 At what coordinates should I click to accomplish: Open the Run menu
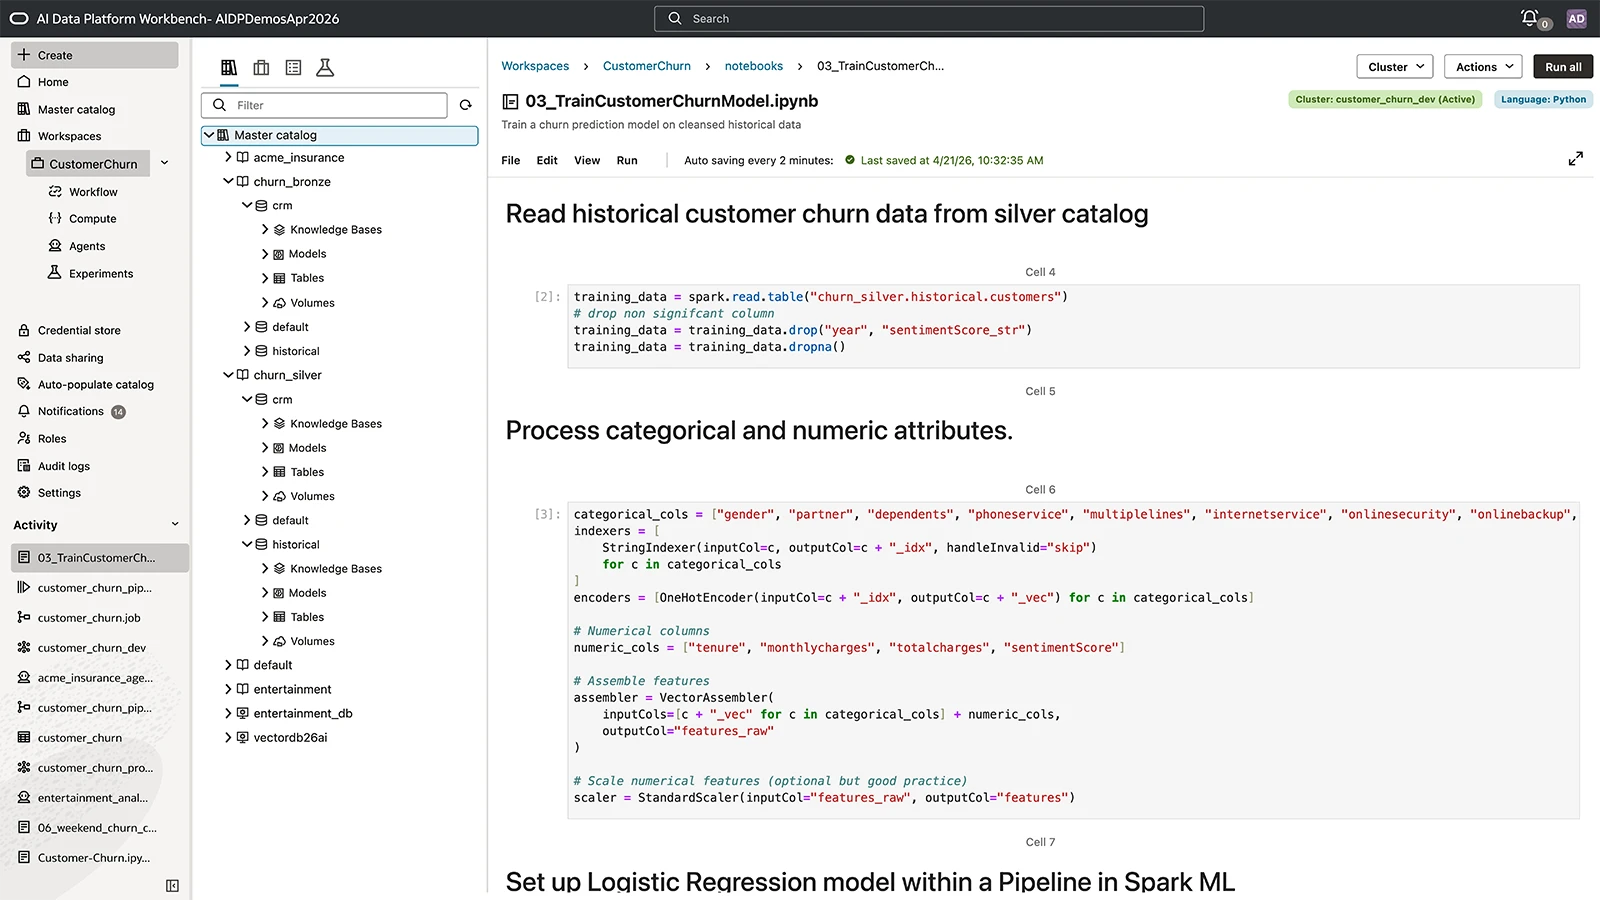[627, 160]
